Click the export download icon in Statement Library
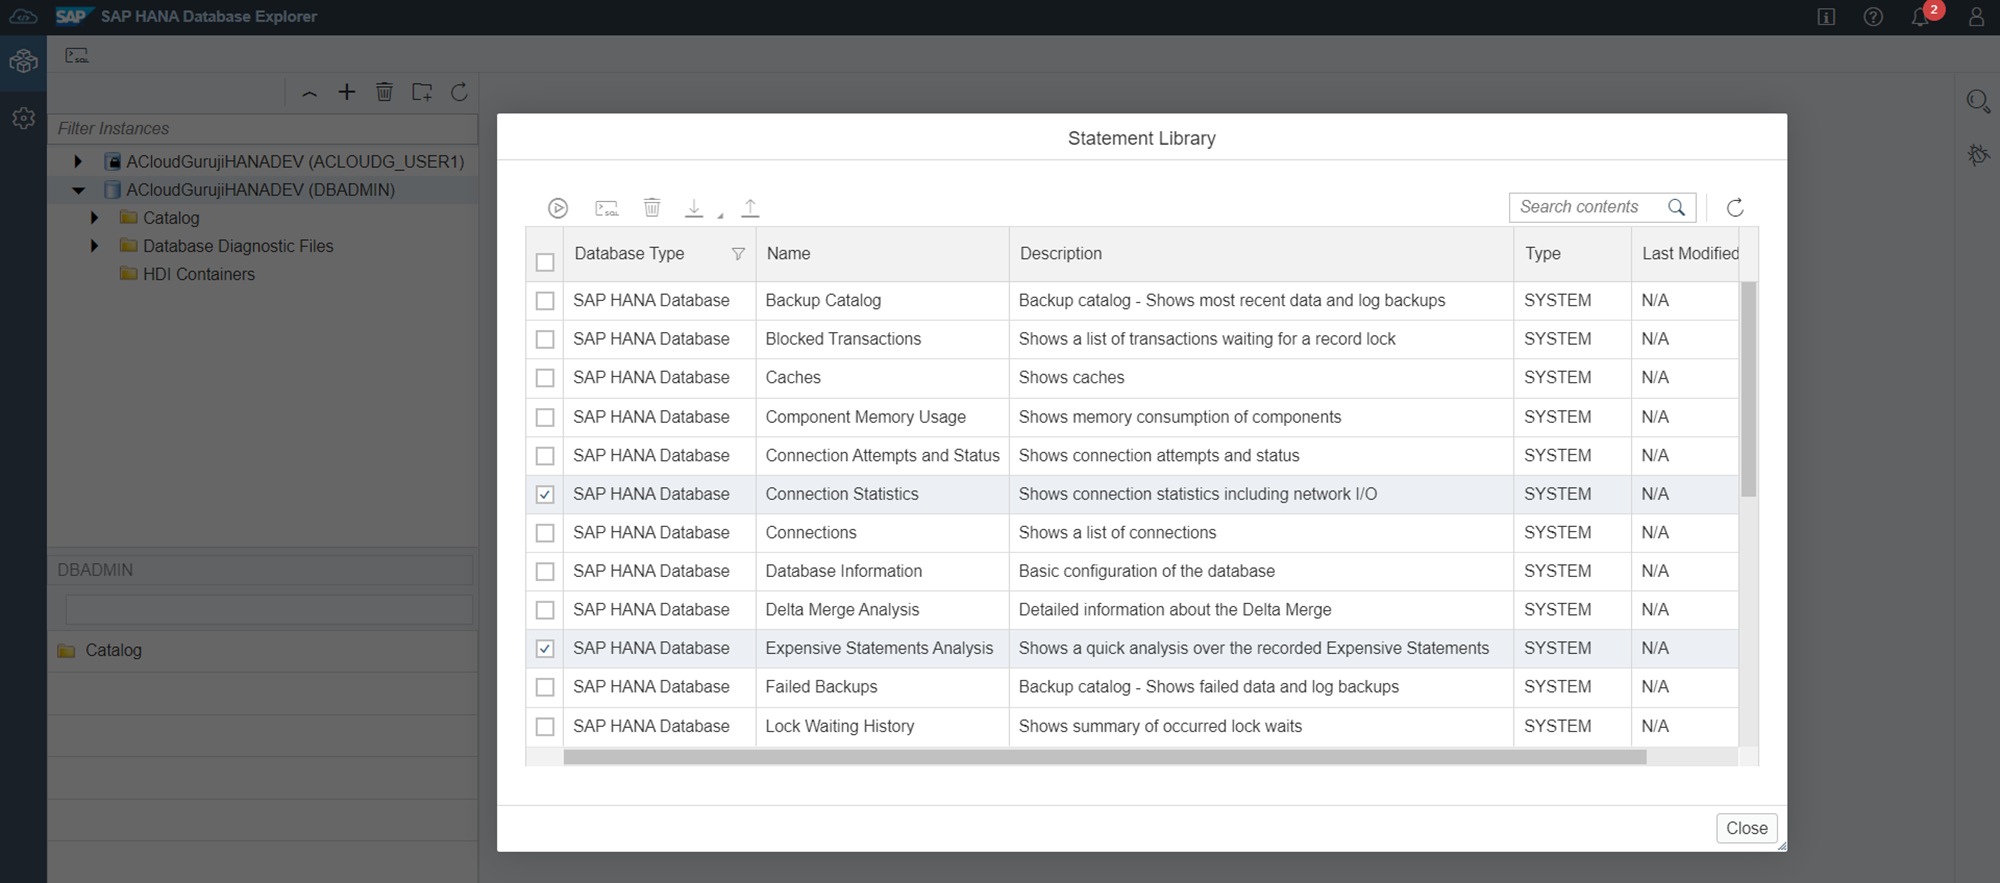Viewport: 2000px width, 883px height. coord(694,208)
